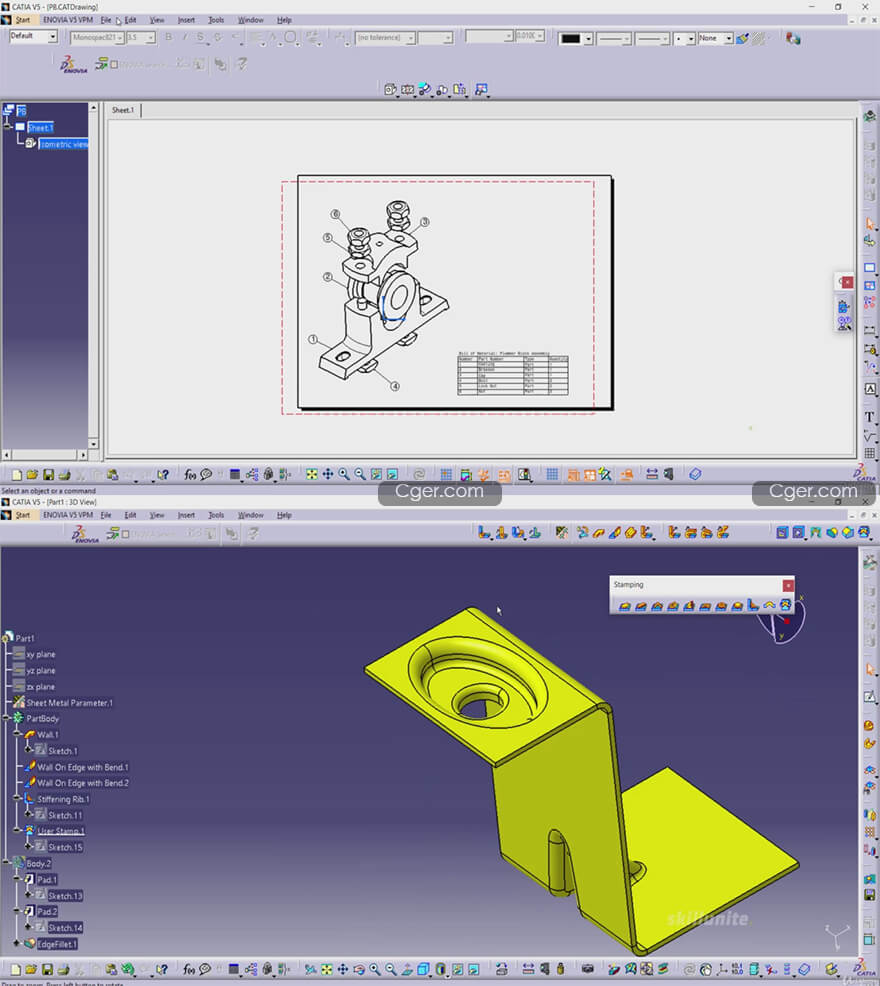Click ENOVIA logo icon in drawing toolbar
880x986 pixels.
click(x=74, y=64)
